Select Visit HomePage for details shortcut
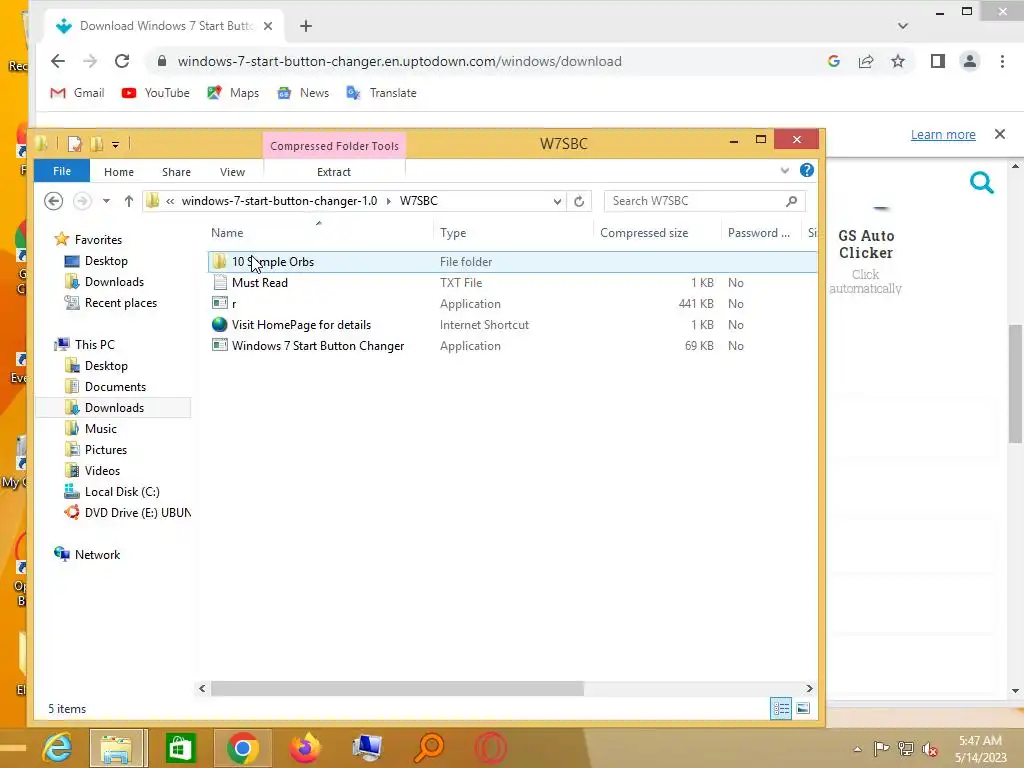 pos(301,325)
